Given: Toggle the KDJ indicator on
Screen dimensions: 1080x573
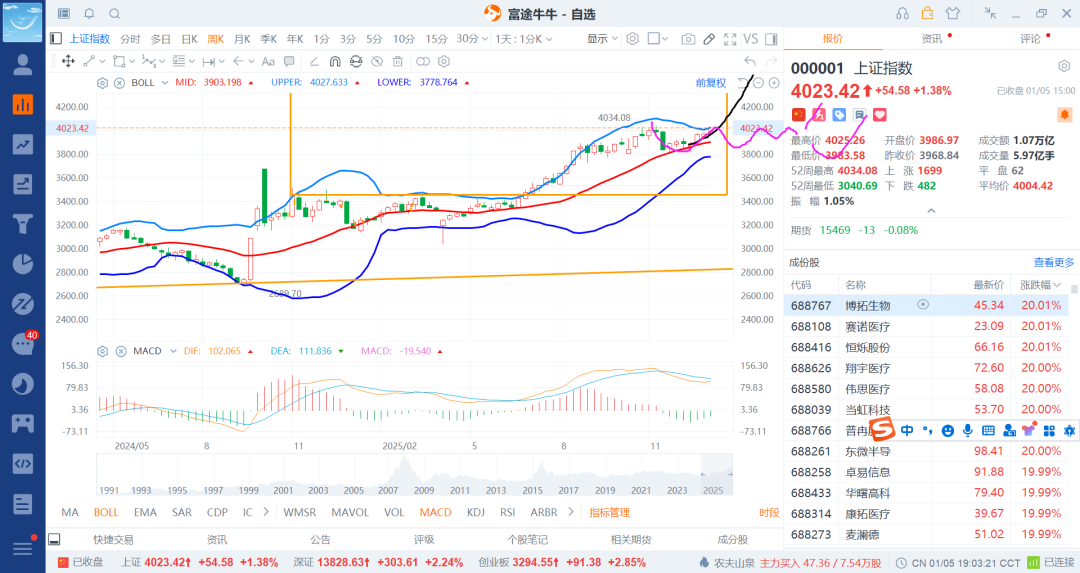Looking at the screenshot, I should point(476,512).
